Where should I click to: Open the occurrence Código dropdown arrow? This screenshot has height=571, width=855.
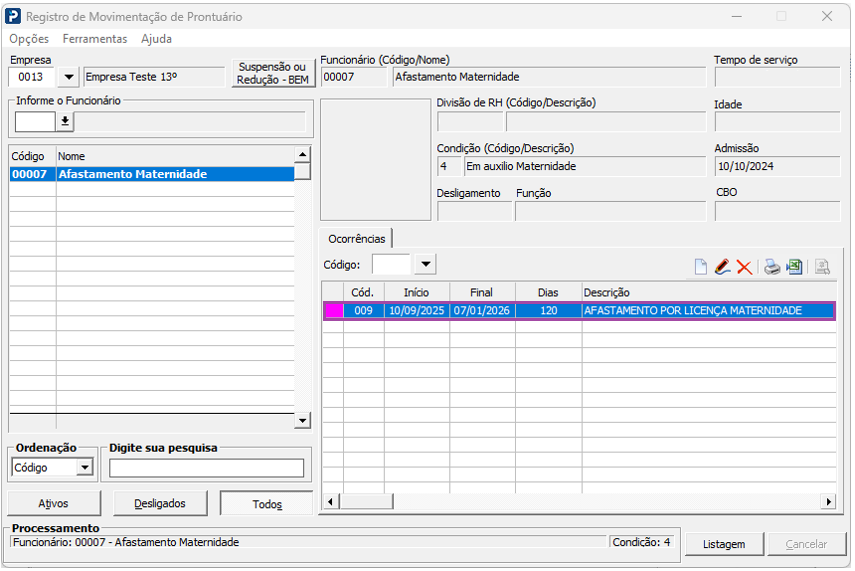click(425, 264)
